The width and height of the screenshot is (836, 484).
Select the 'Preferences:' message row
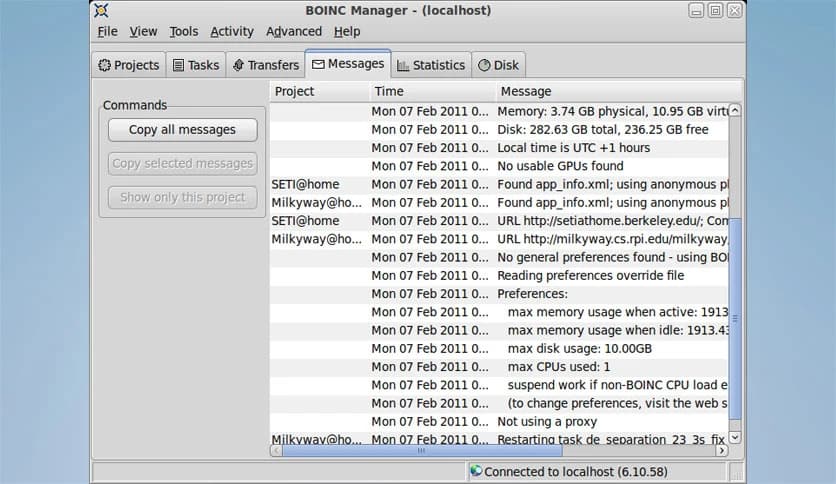coord(499,294)
